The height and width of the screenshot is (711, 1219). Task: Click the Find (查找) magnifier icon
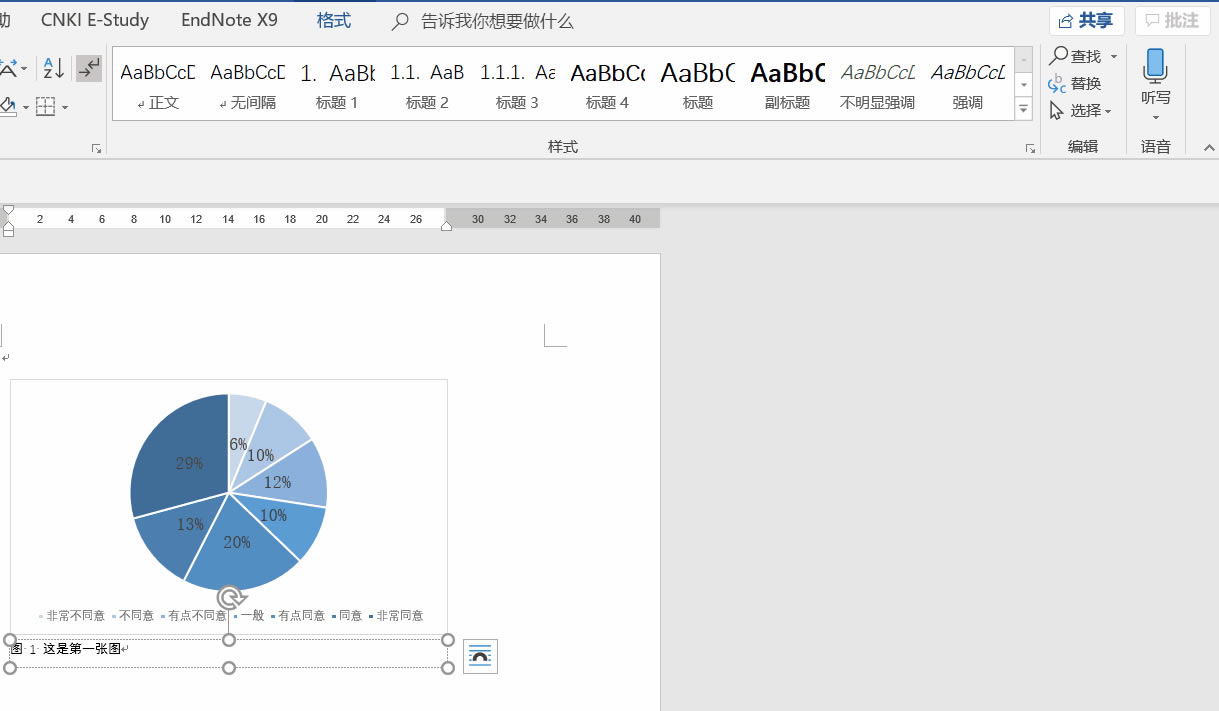[1059, 56]
